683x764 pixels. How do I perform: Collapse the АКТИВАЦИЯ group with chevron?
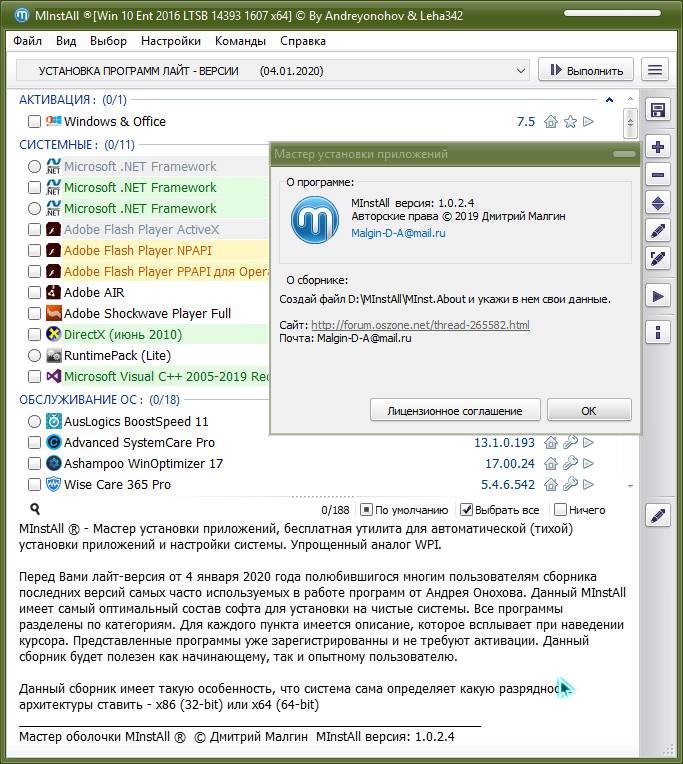[x=609, y=100]
